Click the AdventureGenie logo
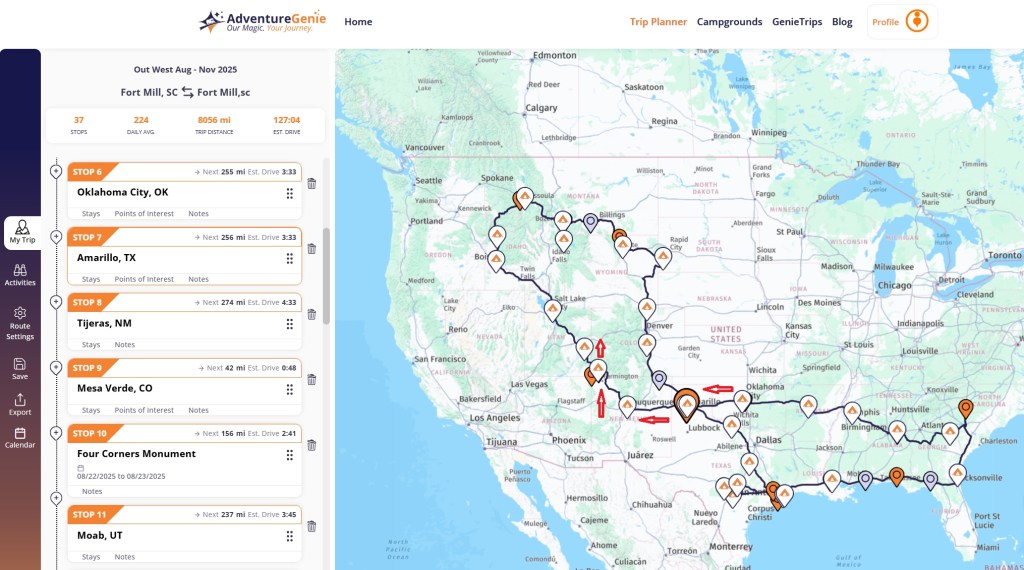The image size is (1024, 570). tap(264, 22)
